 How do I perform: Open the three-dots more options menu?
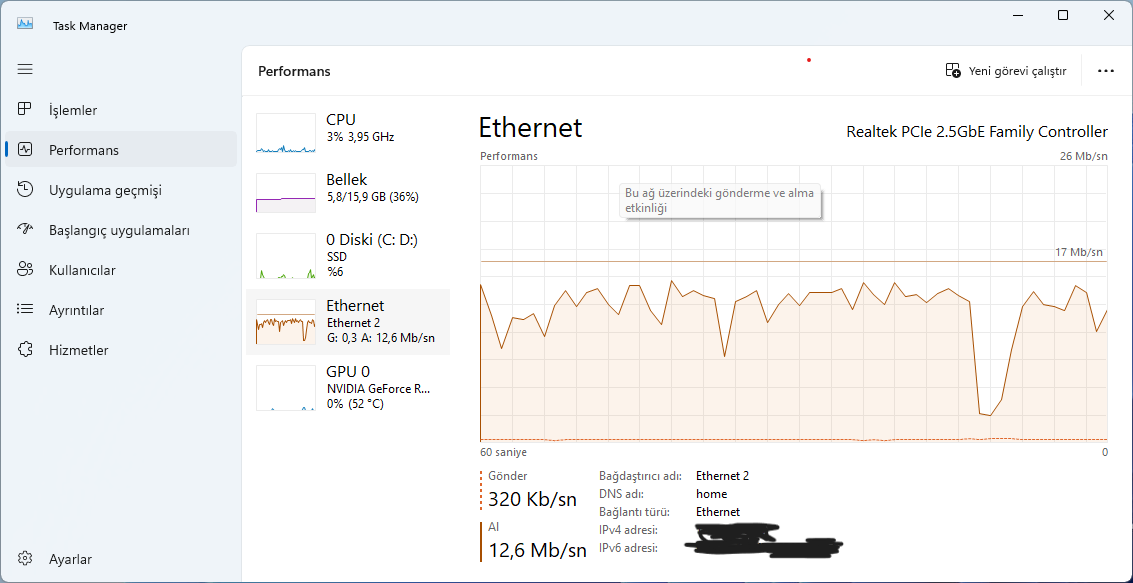pyautogui.click(x=1105, y=71)
